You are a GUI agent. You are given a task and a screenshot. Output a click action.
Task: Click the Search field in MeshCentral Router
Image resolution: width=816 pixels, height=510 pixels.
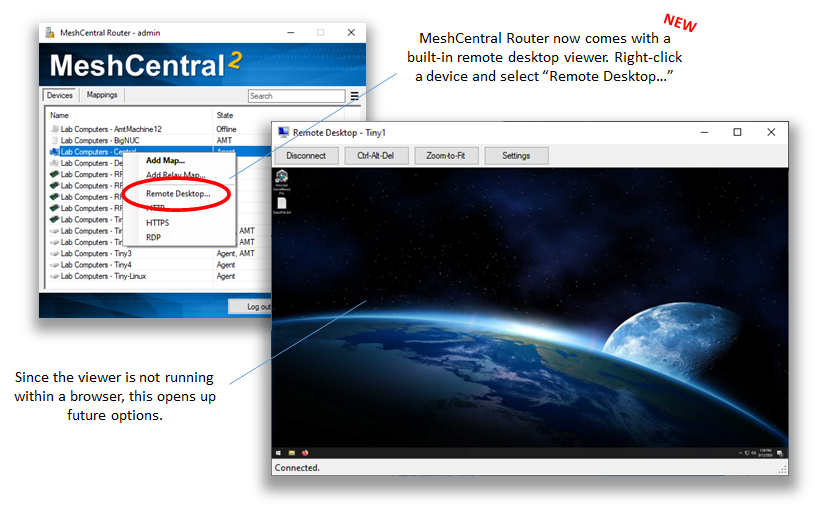[296, 96]
